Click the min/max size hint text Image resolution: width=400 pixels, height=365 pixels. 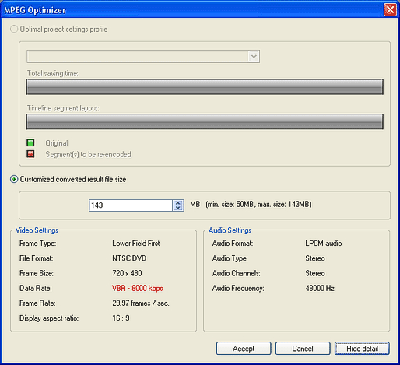pos(259,204)
